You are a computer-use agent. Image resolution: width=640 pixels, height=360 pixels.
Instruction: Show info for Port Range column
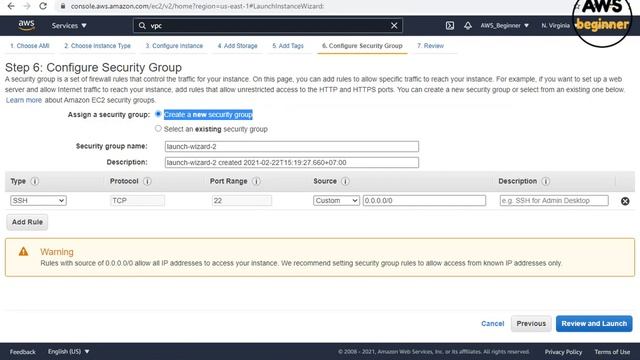pos(256,181)
